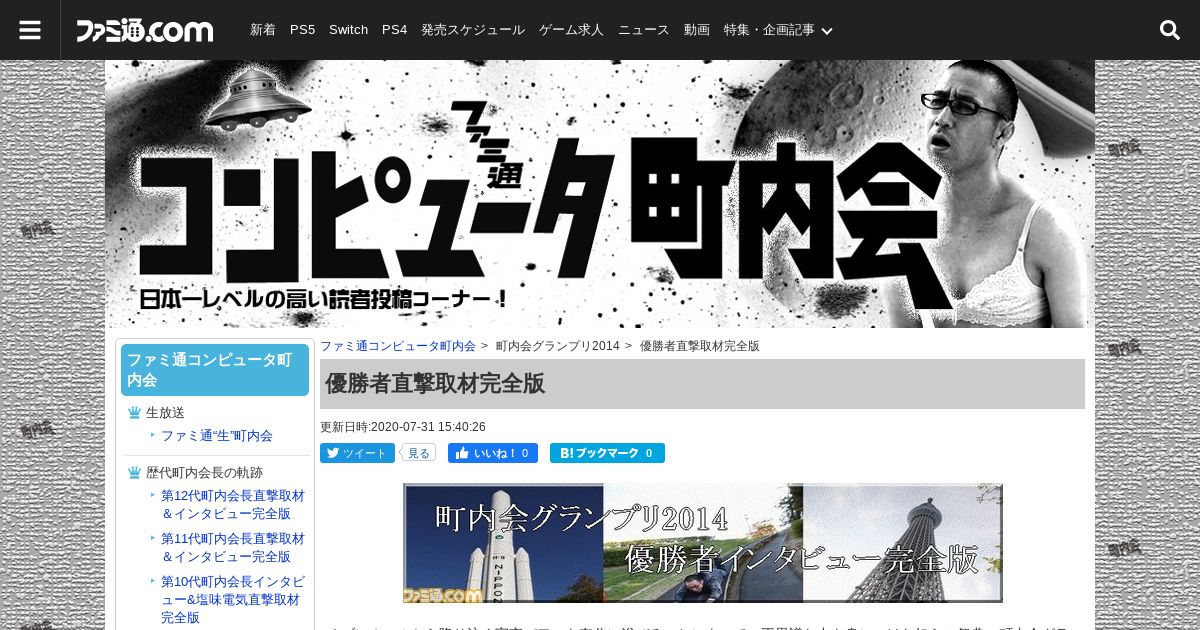
Task: Open the hamburger menu icon
Action: [30, 30]
